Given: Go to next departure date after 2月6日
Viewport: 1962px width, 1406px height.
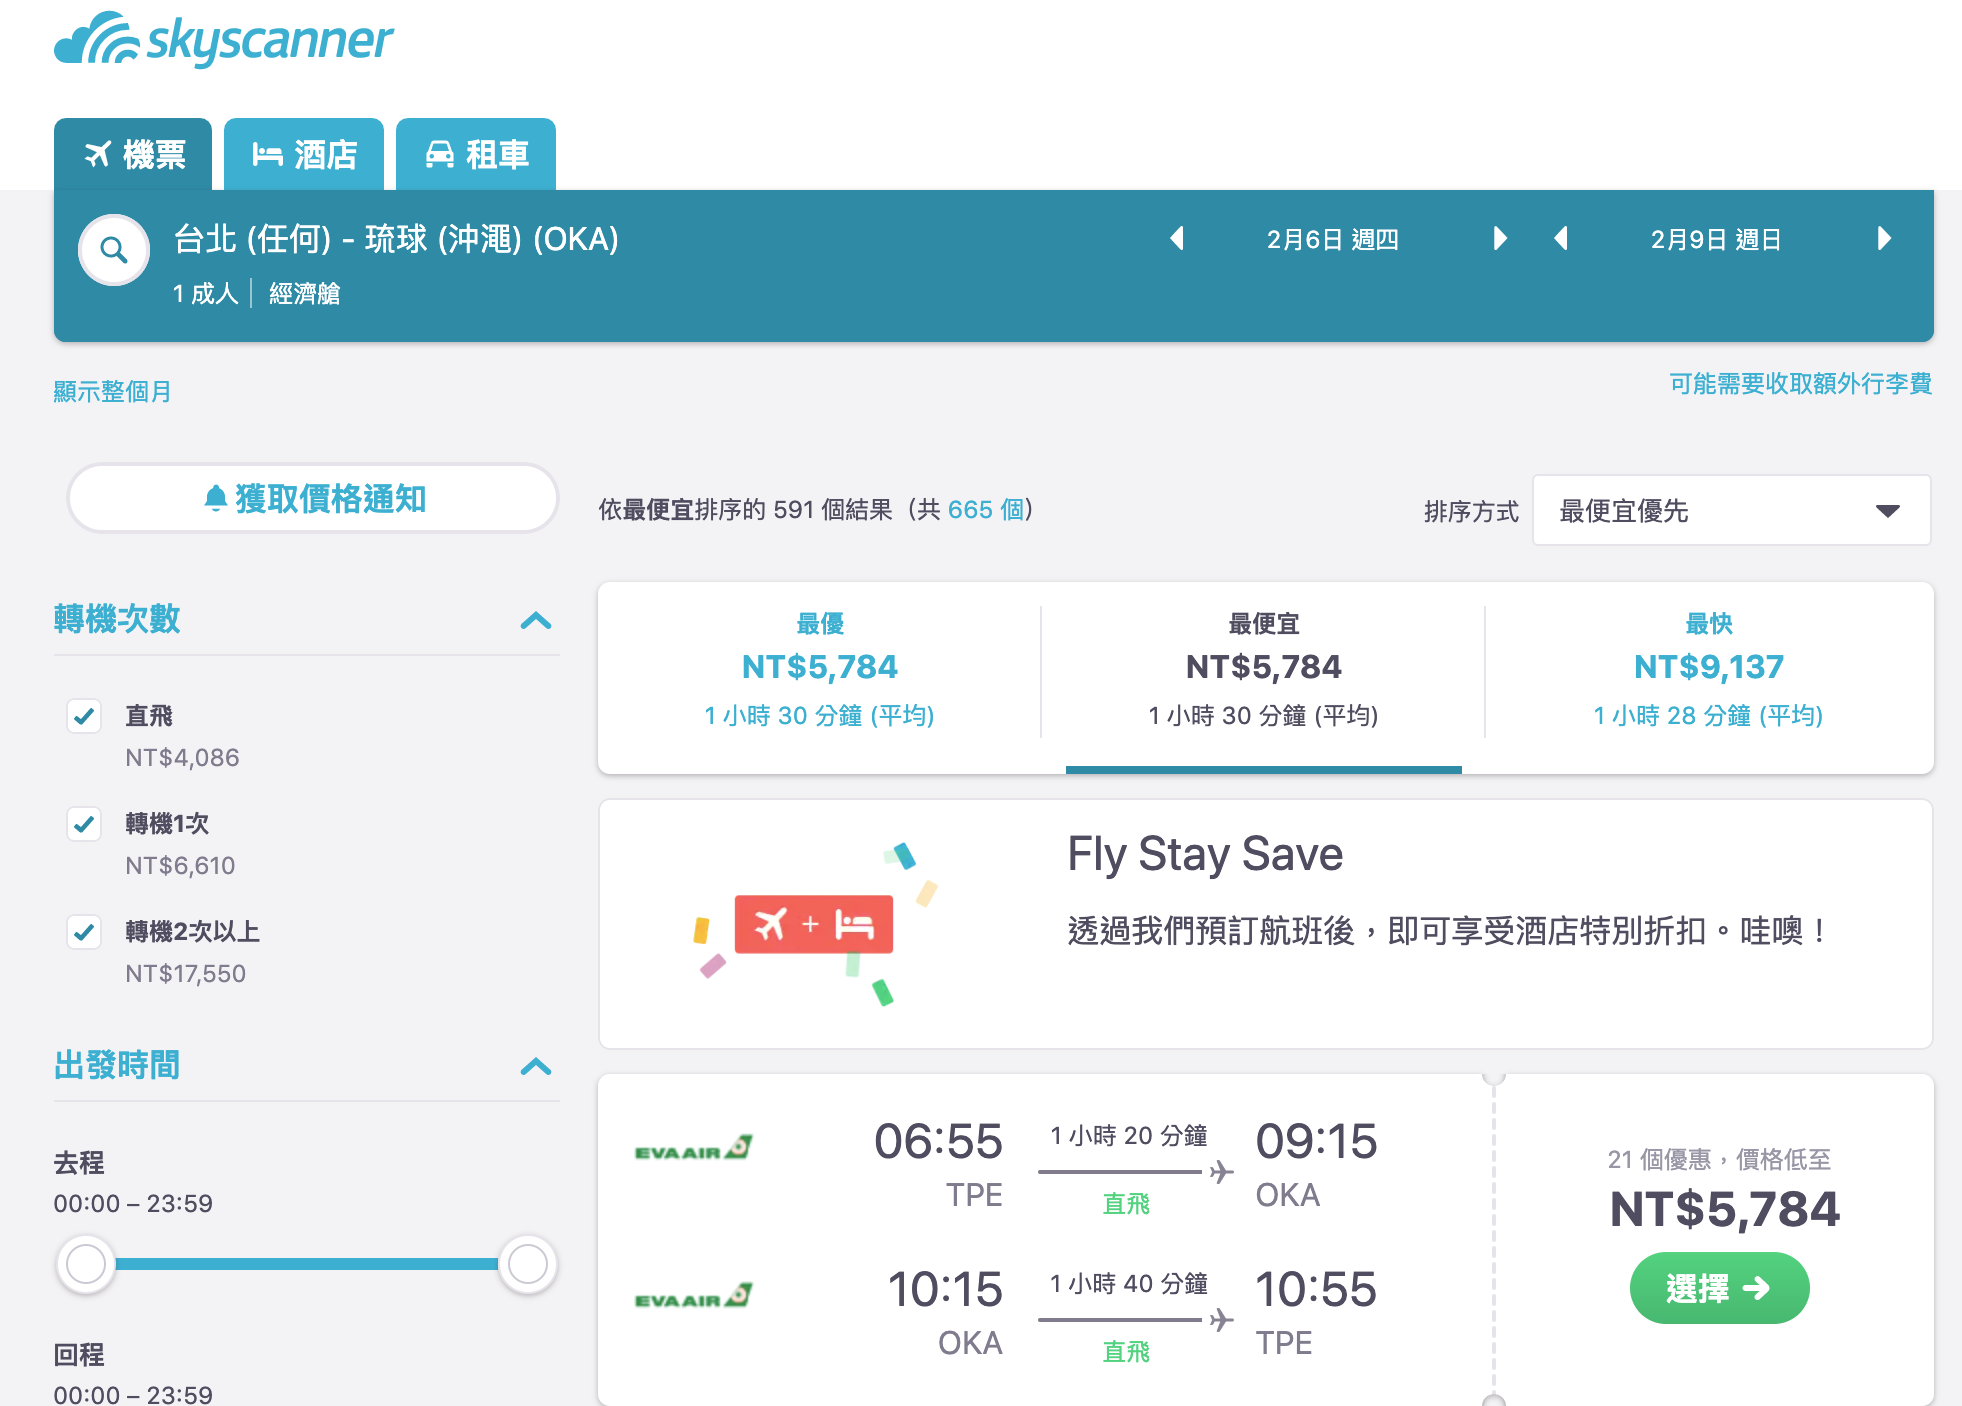Looking at the screenshot, I should 1499,239.
